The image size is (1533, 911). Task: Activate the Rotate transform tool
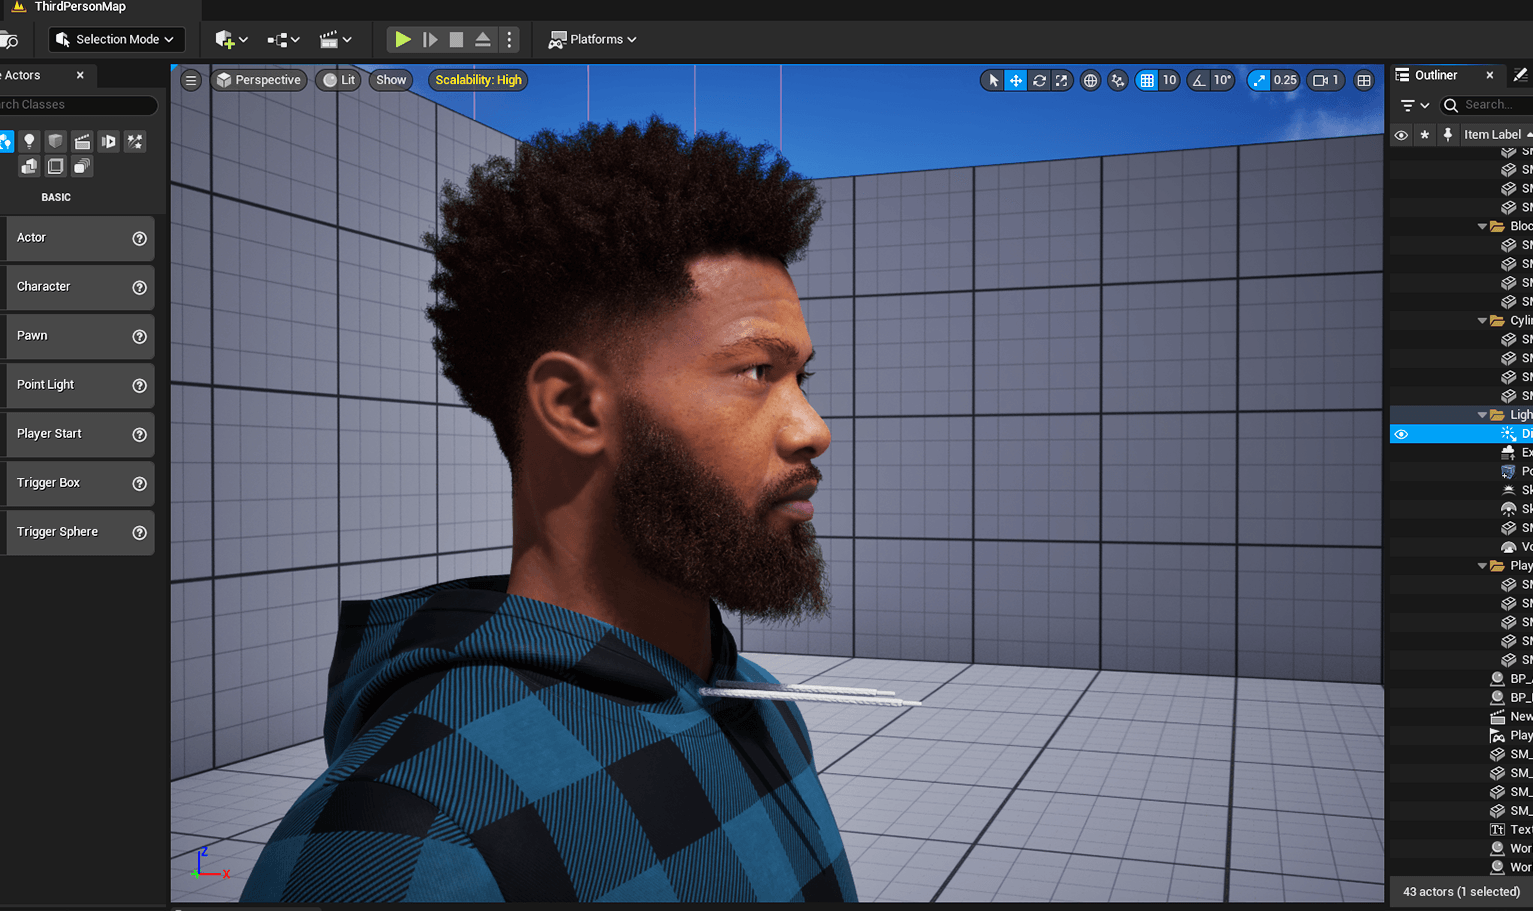coord(1040,80)
